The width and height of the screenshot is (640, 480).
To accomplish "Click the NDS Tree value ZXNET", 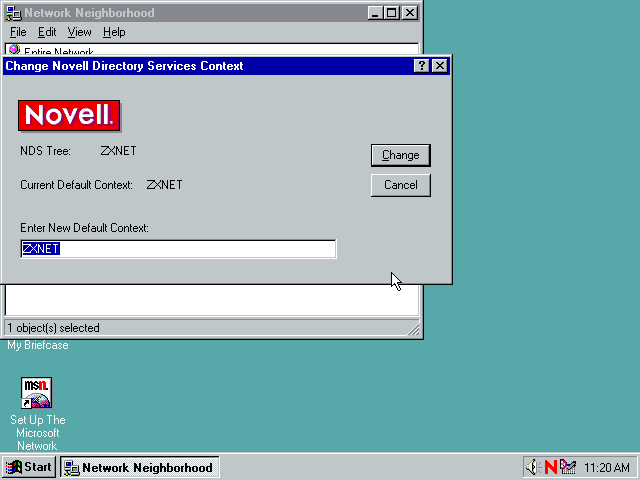I will 118,151.
